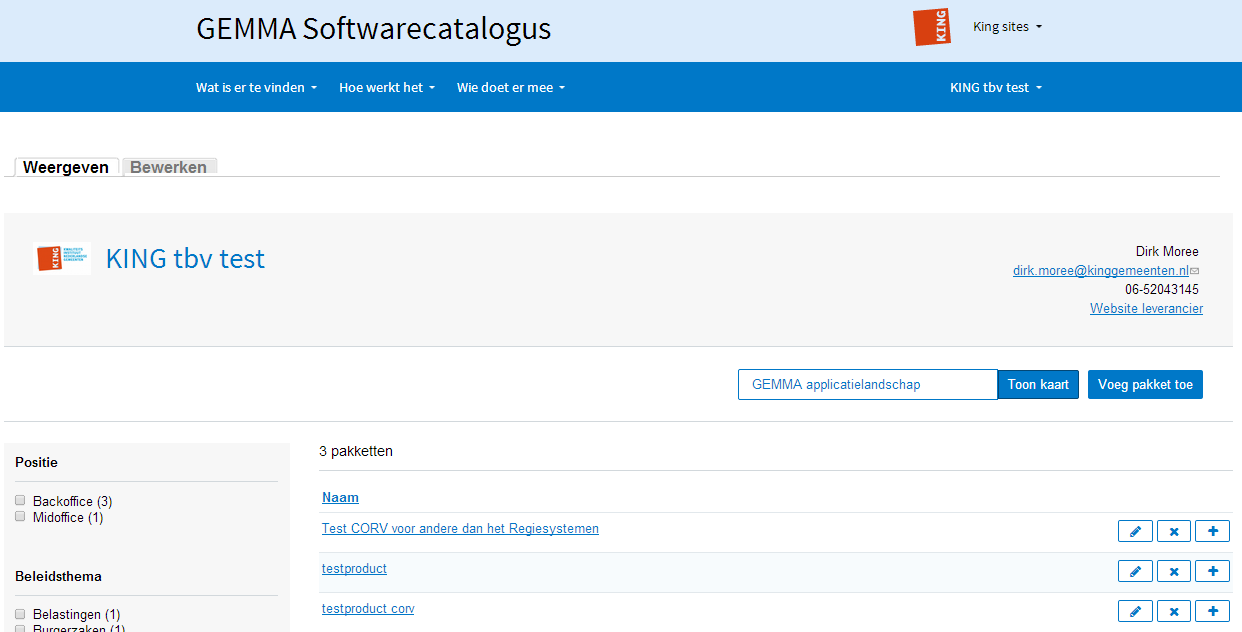The width and height of the screenshot is (1242, 632).
Task: Edit testproduct corv with the pencil icon
Action: (x=1135, y=611)
